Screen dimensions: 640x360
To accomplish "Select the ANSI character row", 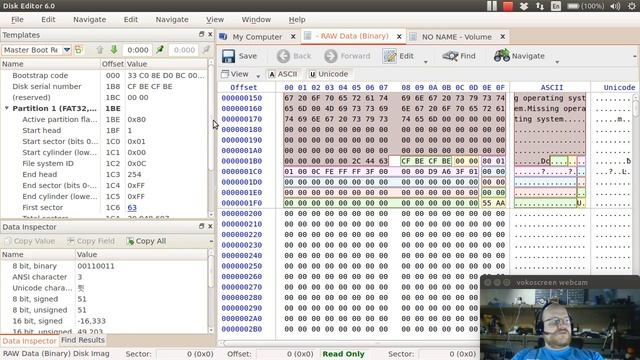I will 104,277.
